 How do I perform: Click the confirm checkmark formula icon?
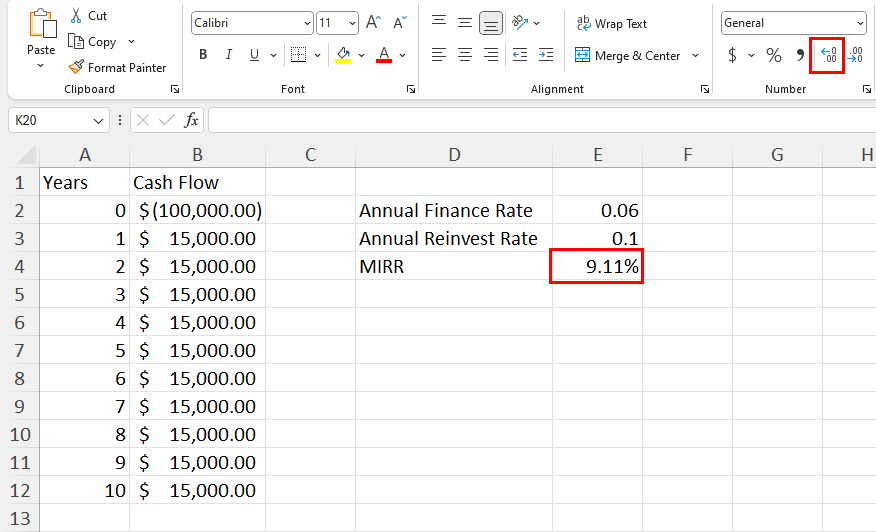166,120
